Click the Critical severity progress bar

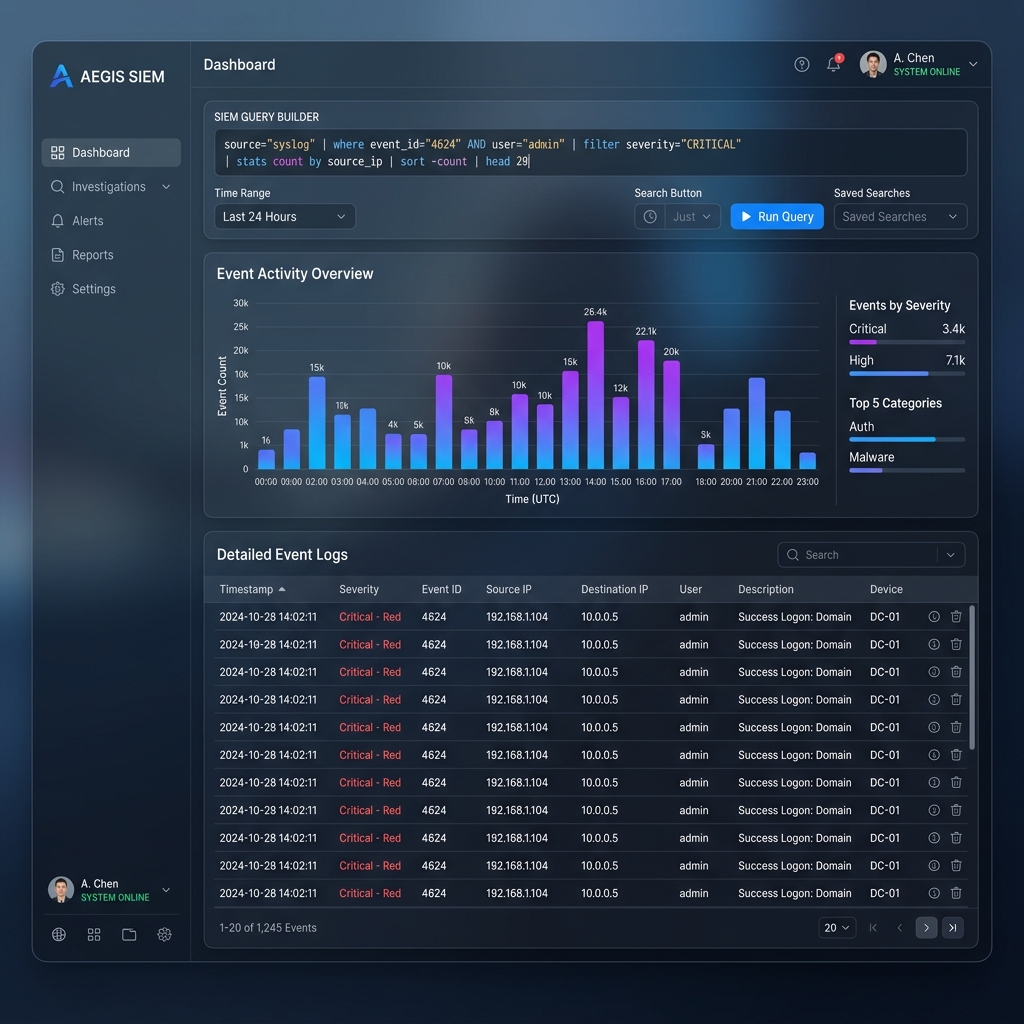coord(906,342)
